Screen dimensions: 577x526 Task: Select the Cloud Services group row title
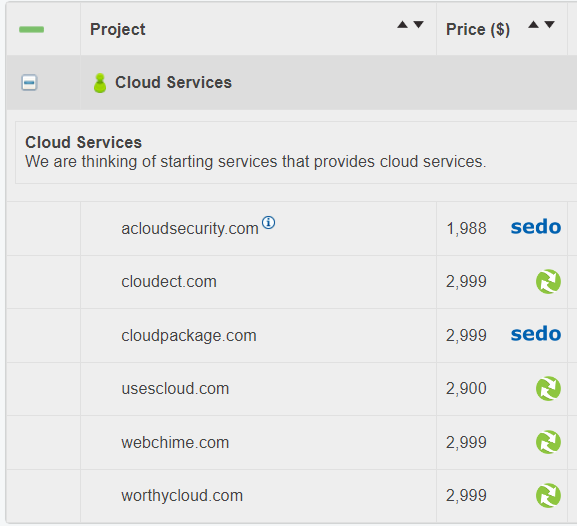(173, 82)
